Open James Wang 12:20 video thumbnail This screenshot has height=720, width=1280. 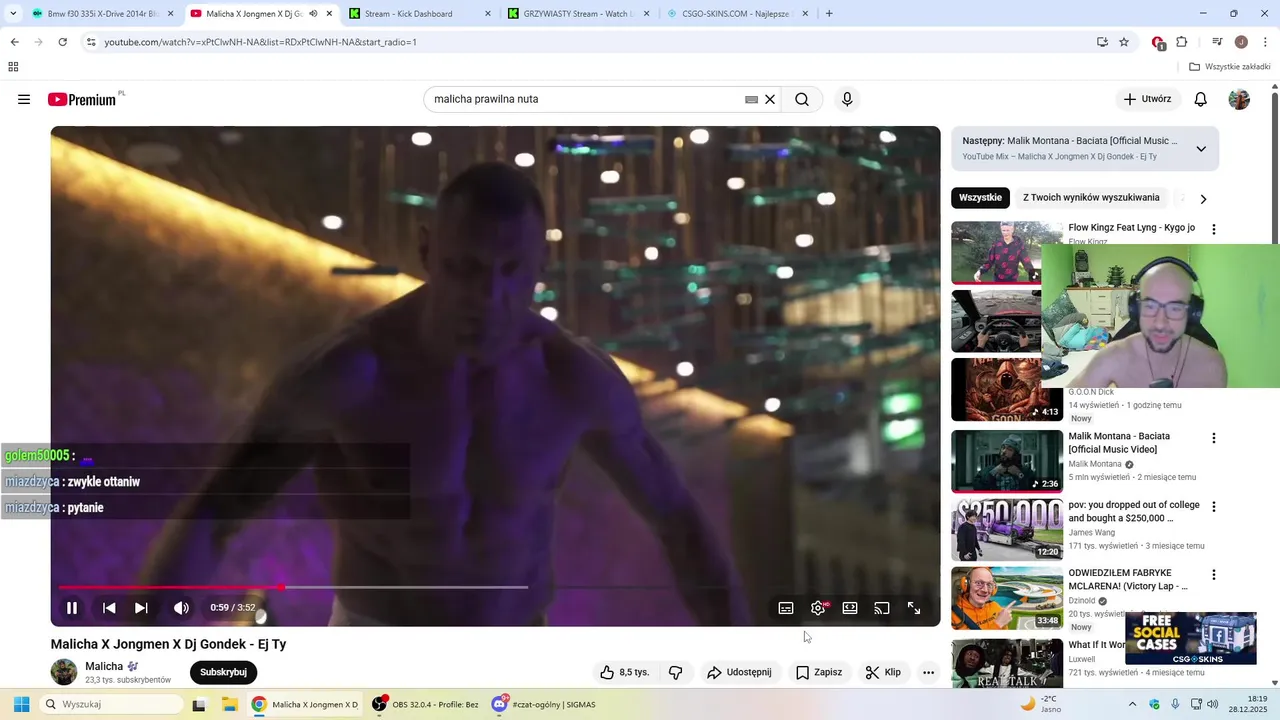point(1007,529)
